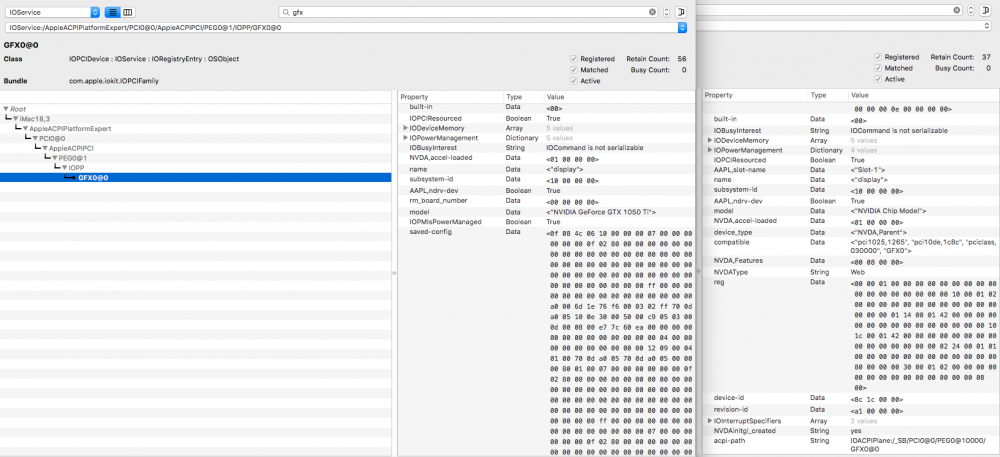The width and height of the screenshot is (1000, 457).
Task: Sort by Value column in front window
Action: pyautogui.click(x=619, y=97)
